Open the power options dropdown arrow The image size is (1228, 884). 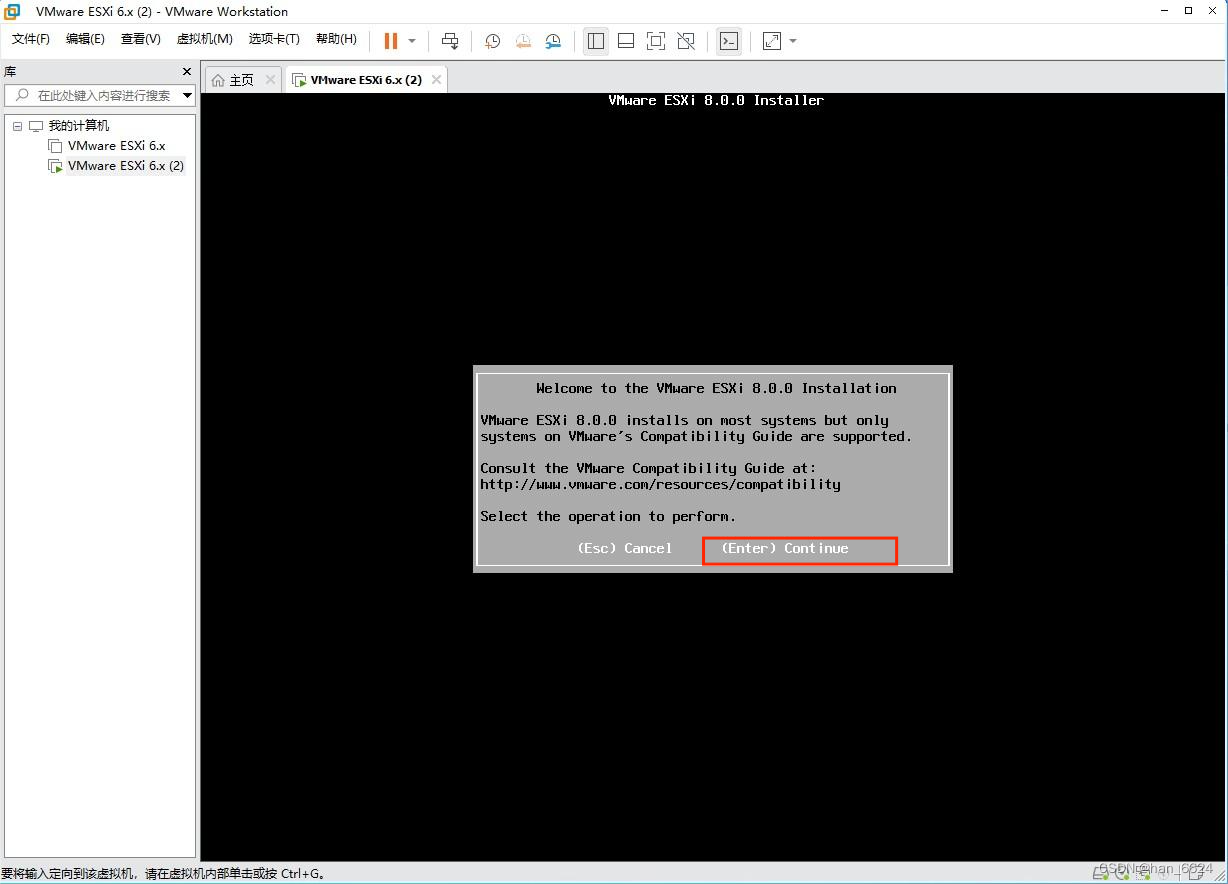click(x=412, y=41)
